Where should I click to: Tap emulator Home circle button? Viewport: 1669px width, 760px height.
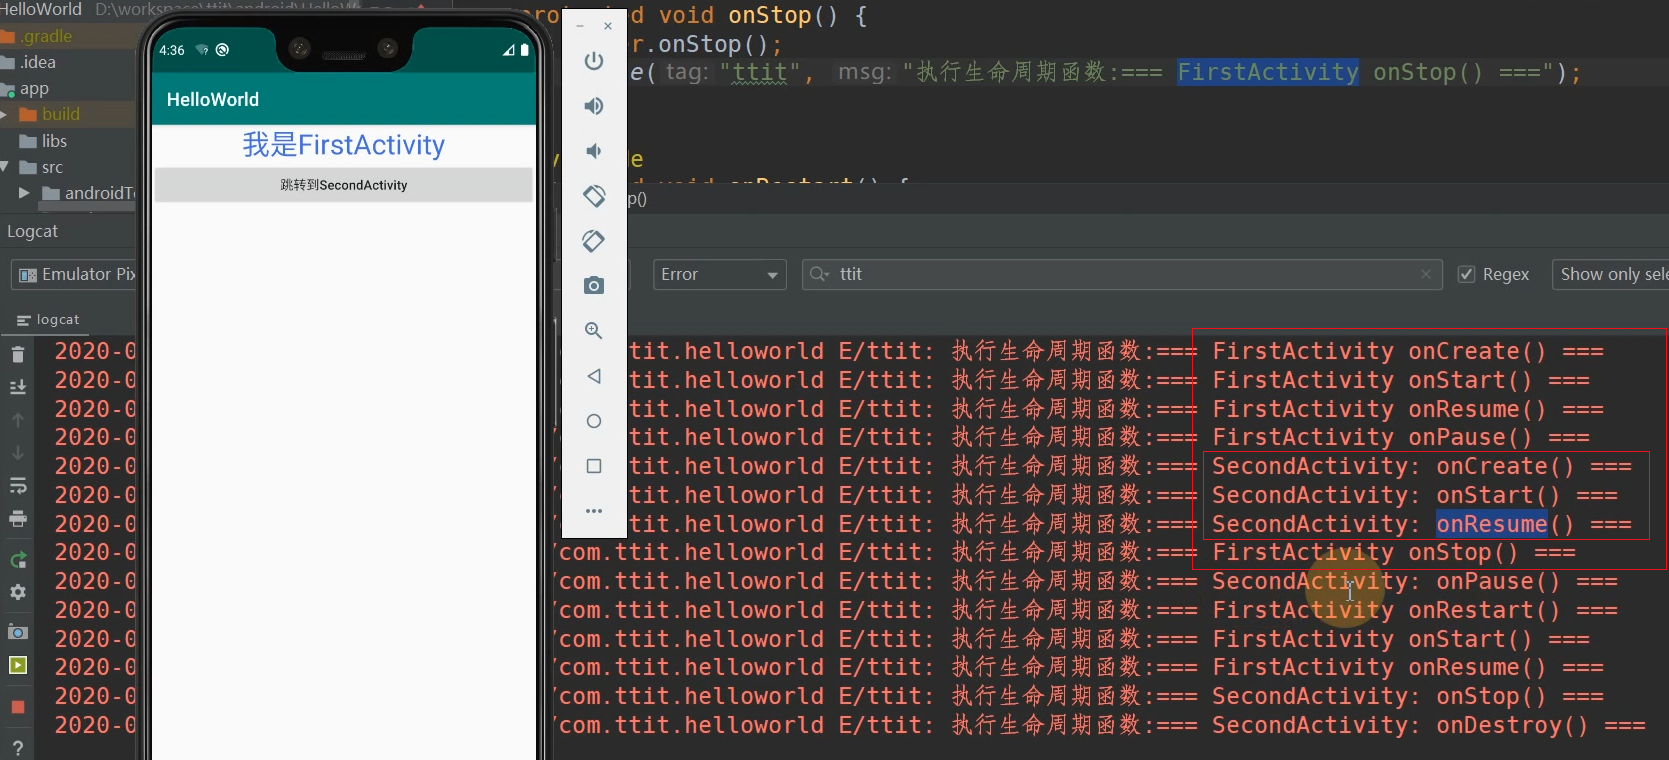[594, 421]
